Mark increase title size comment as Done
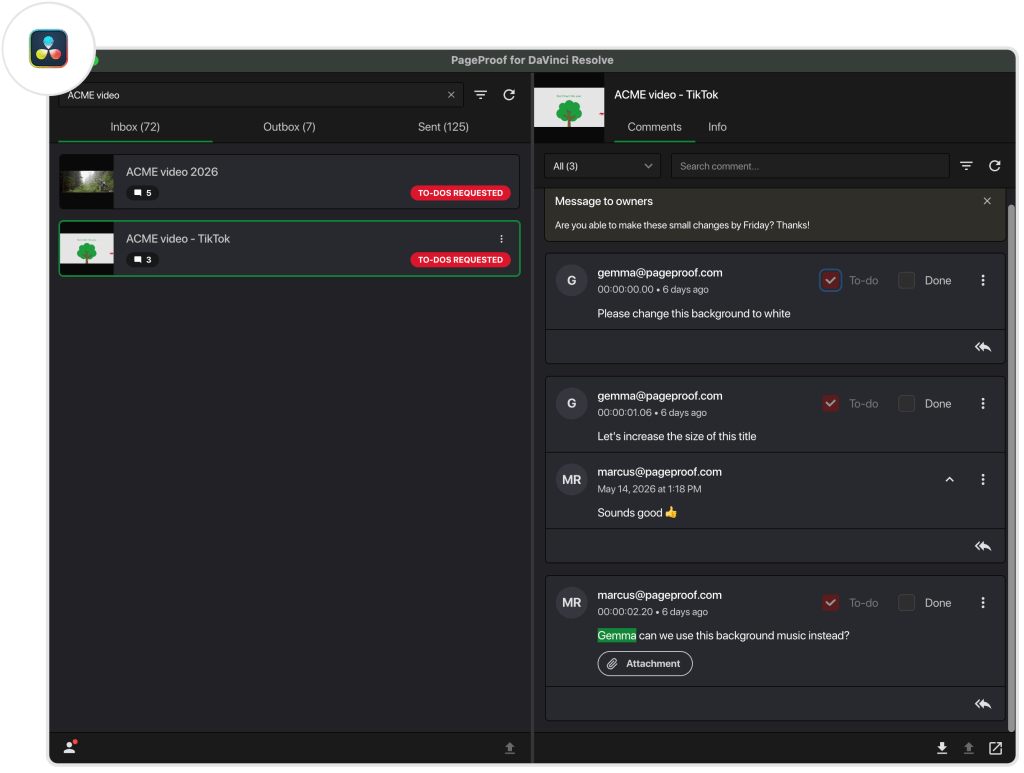The image size is (1024, 773). tap(906, 403)
